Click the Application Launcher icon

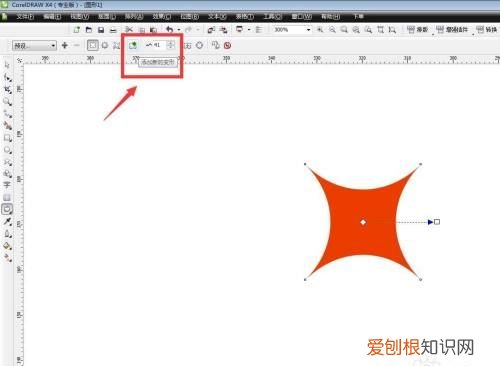click(x=239, y=29)
